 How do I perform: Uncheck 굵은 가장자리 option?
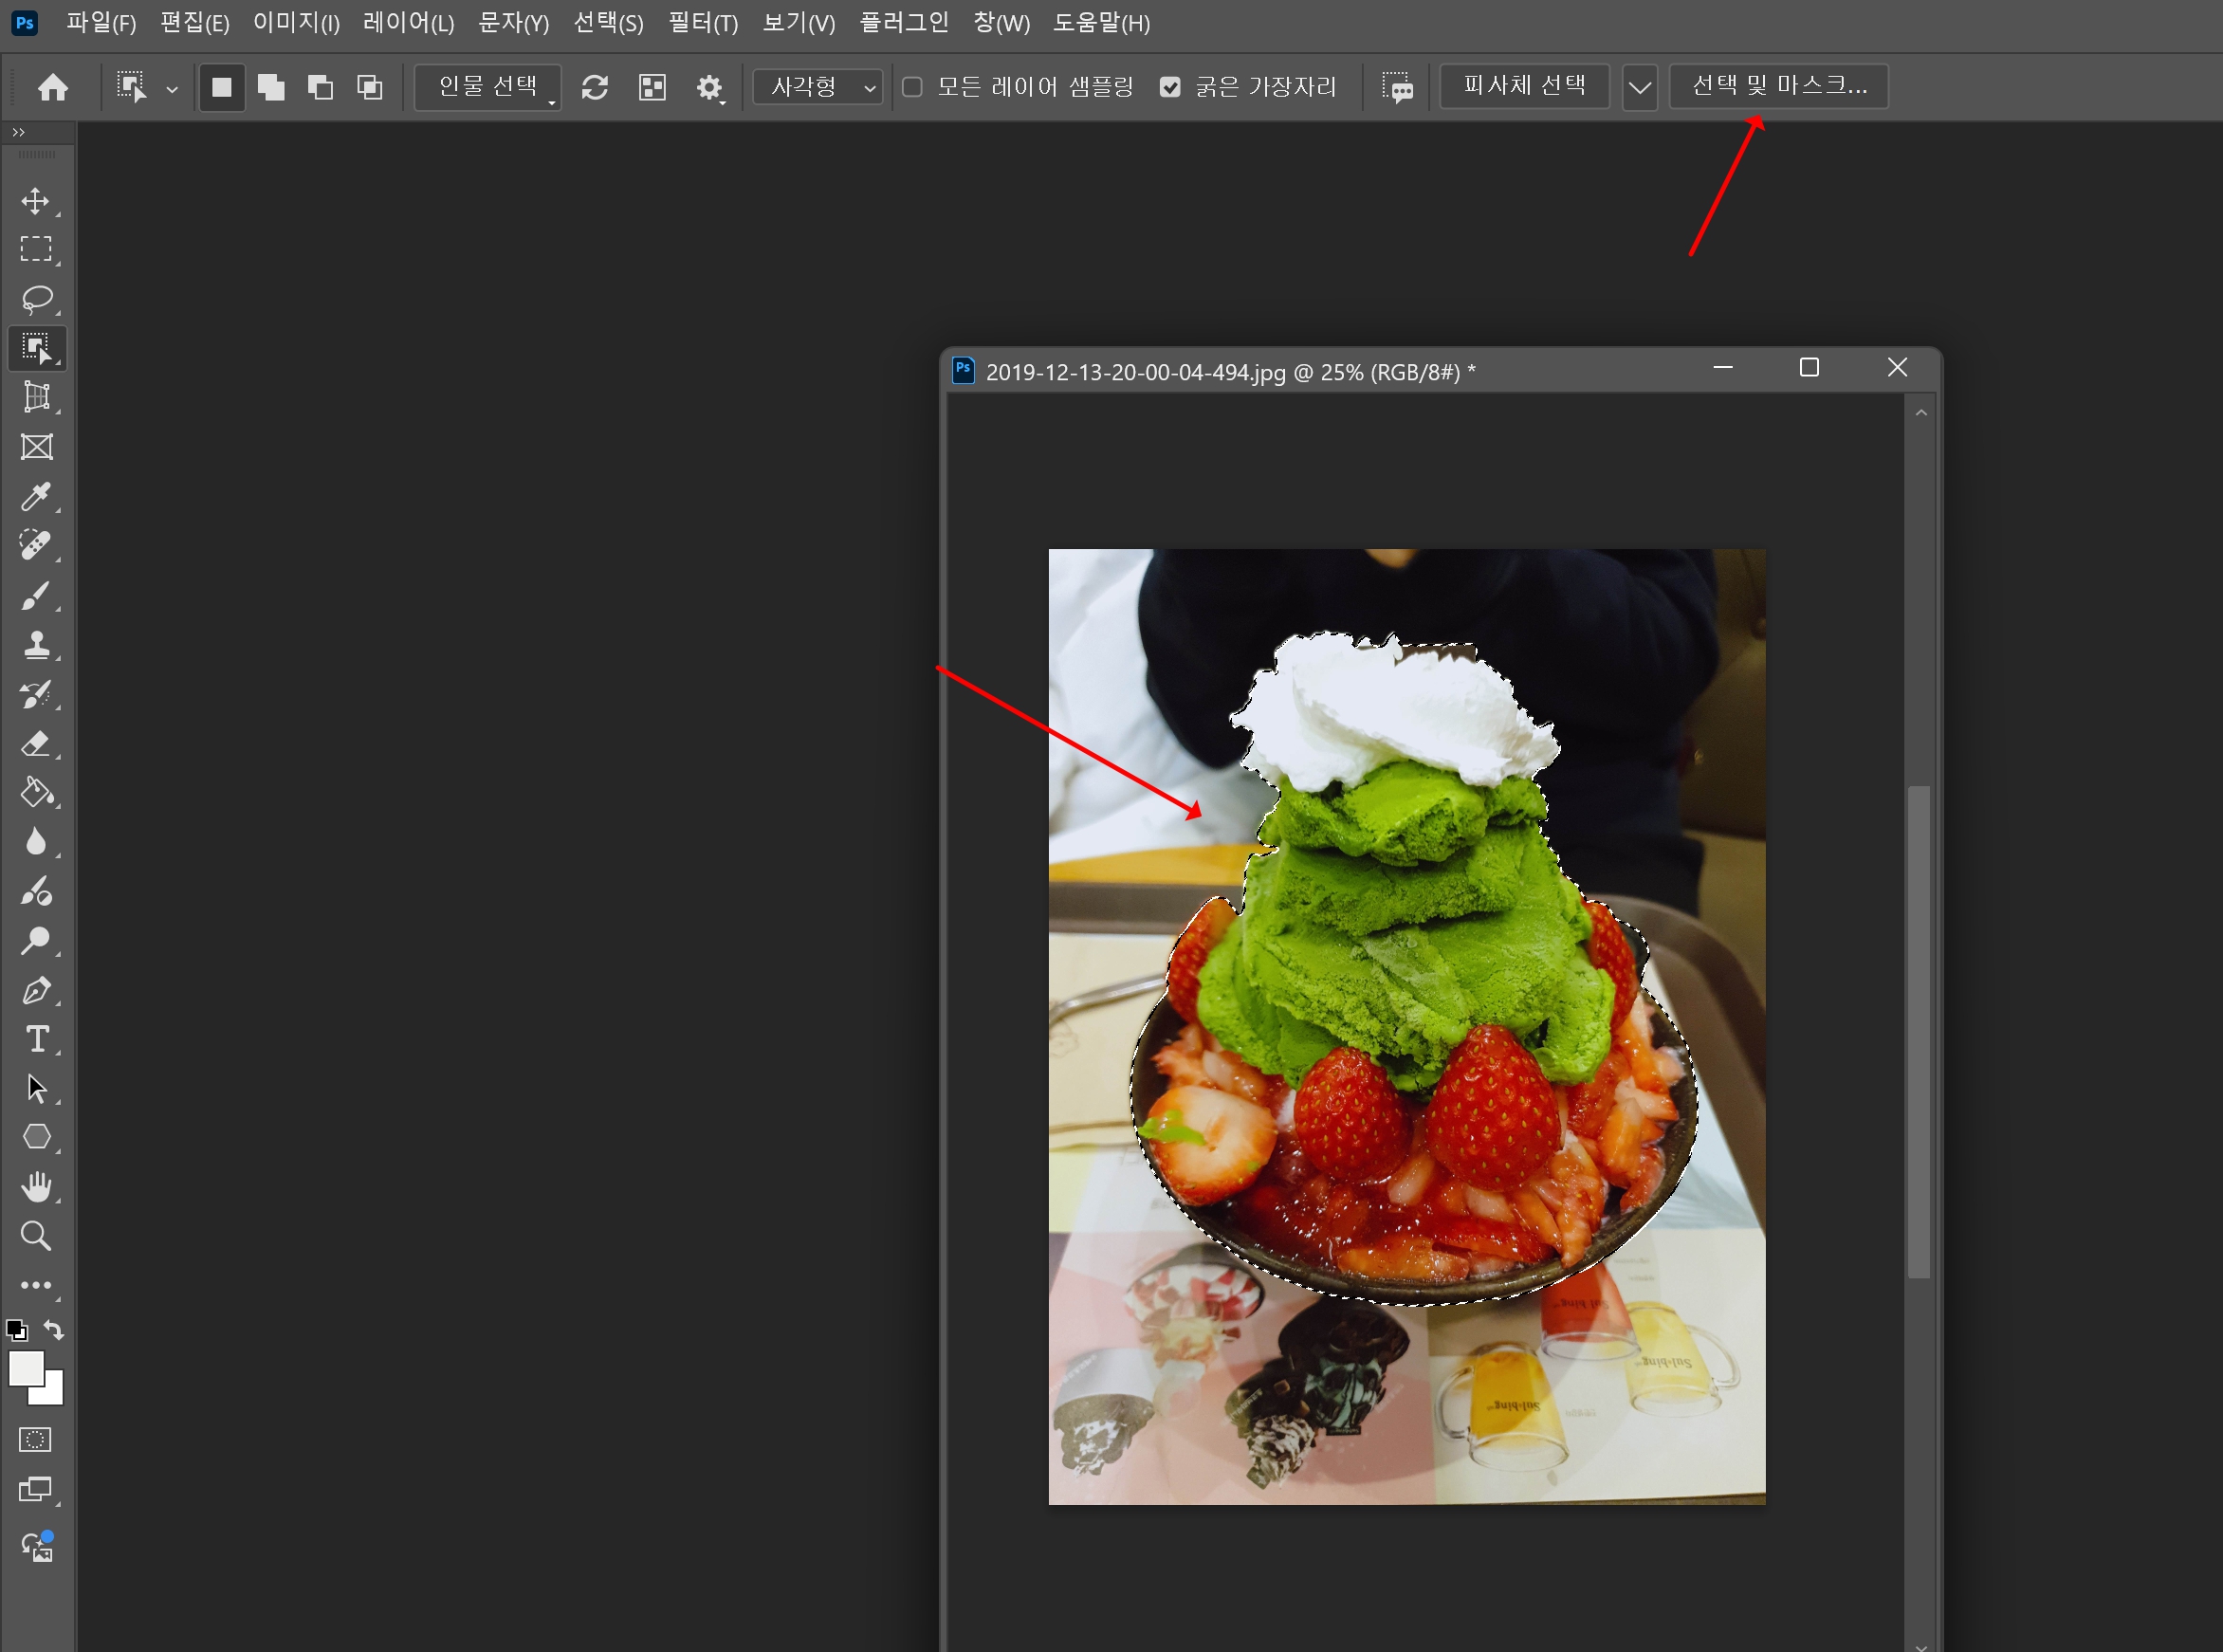(1170, 87)
